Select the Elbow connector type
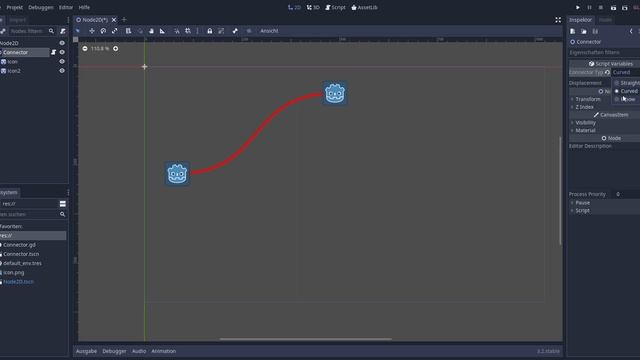The image size is (640, 360). click(627, 99)
